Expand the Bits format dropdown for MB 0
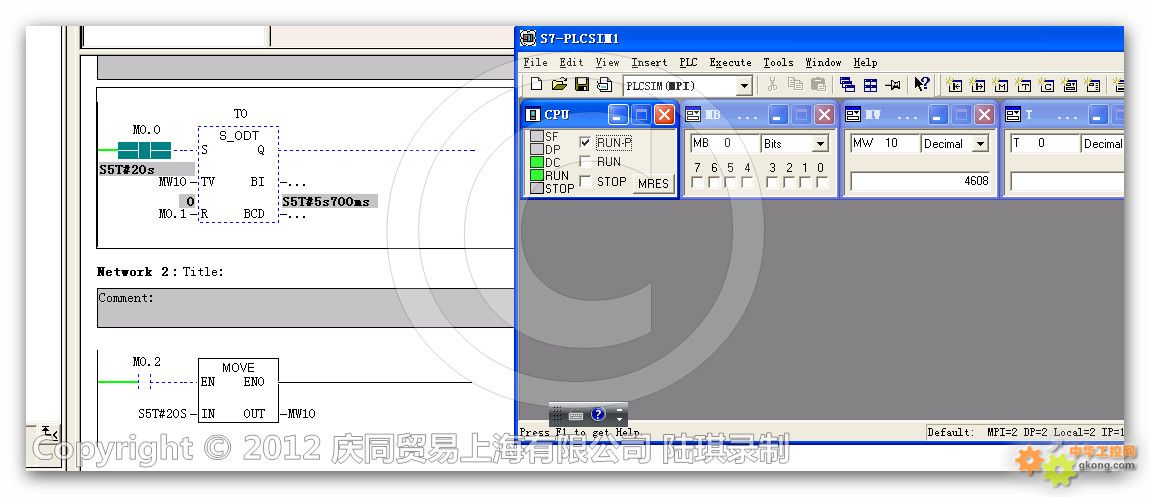The image size is (1150, 497). point(820,144)
